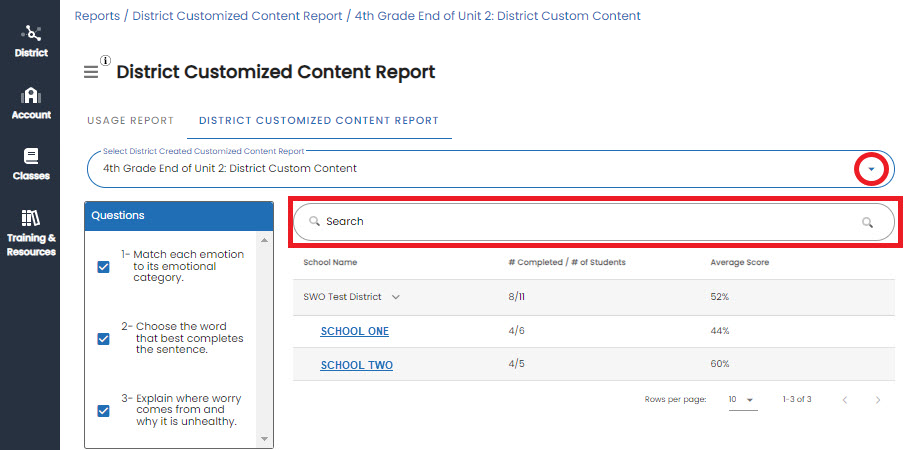This screenshot has width=919, height=450.
Task: Uncheck question 3 Explain where worry comes from
Action: pos(103,411)
